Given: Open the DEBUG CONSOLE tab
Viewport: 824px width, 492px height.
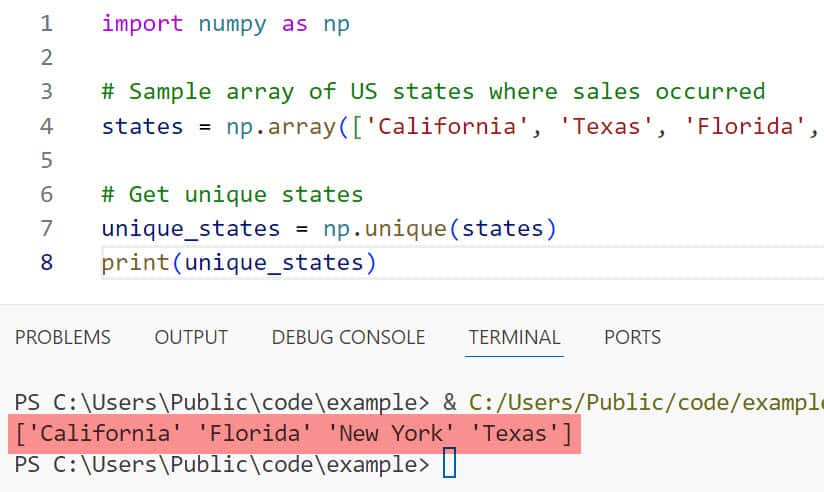Looking at the screenshot, I should 348,337.
